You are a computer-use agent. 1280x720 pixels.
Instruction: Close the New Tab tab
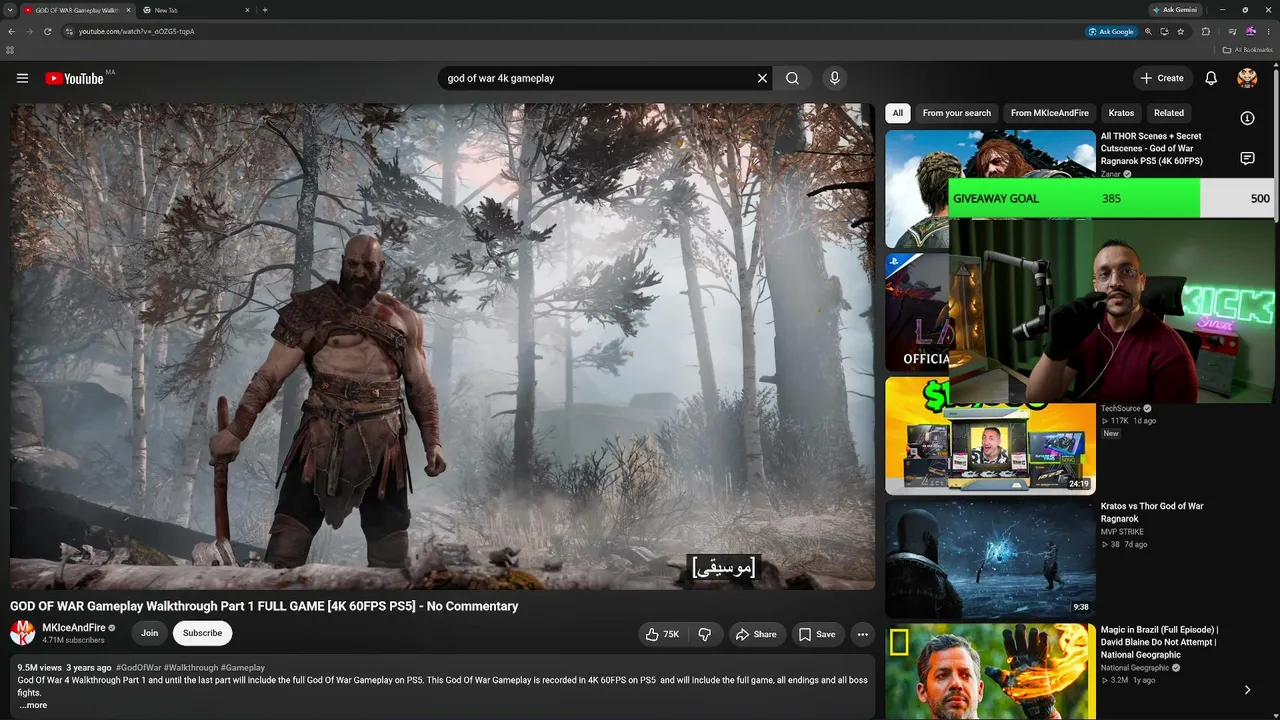coord(248,10)
